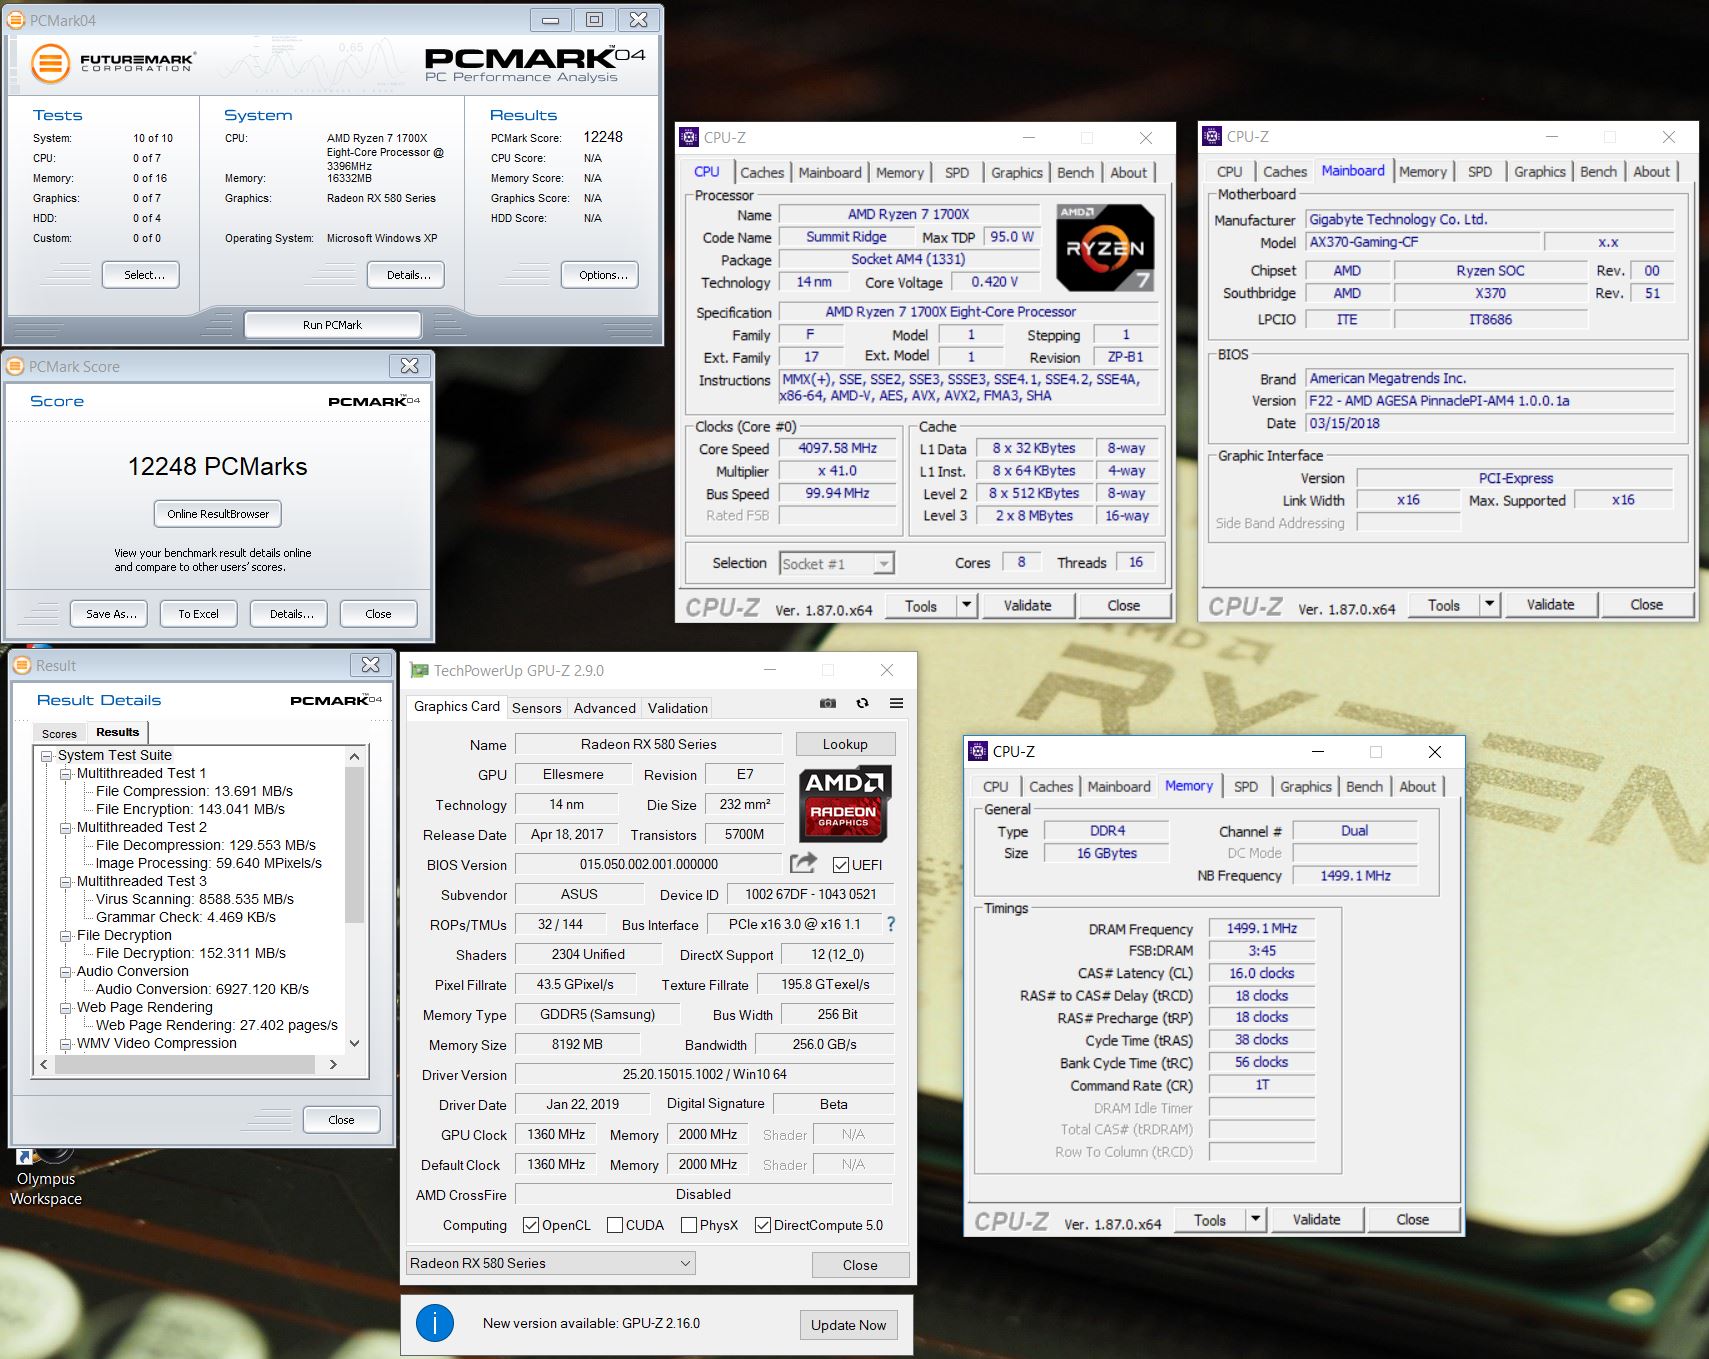Toggle the OpenCL checkbox

click(x=531, y=1225)
